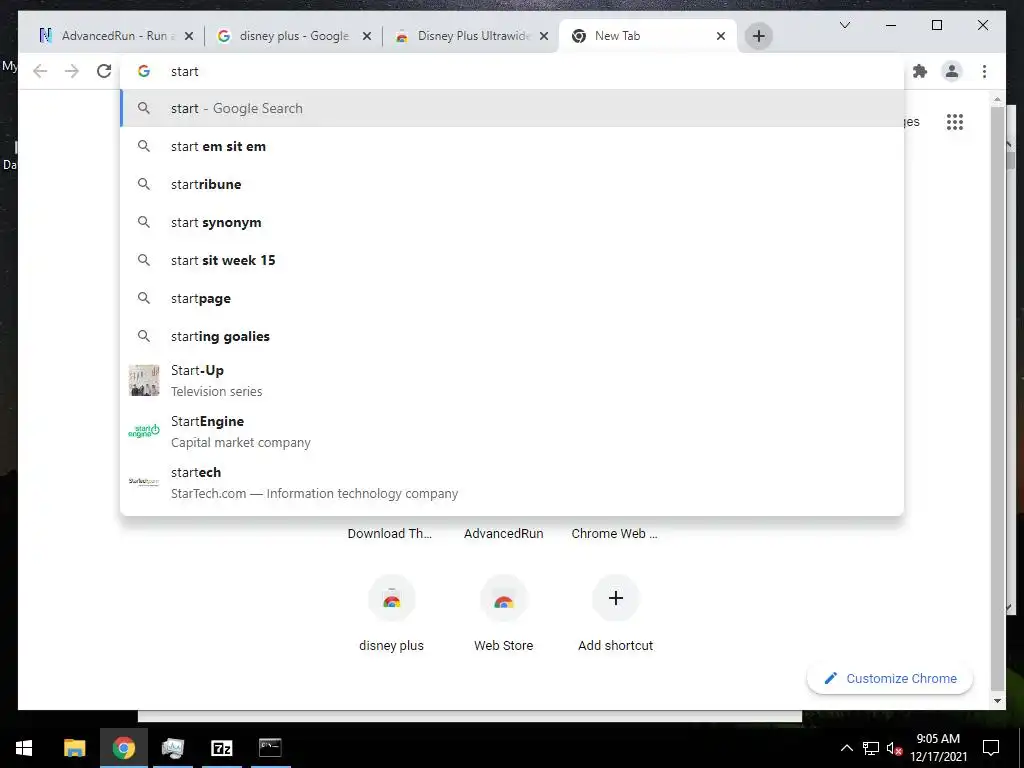Open the three-dot Chrome menu
Viewport: 1024px width, 768px height.
(x=984, y=71)
